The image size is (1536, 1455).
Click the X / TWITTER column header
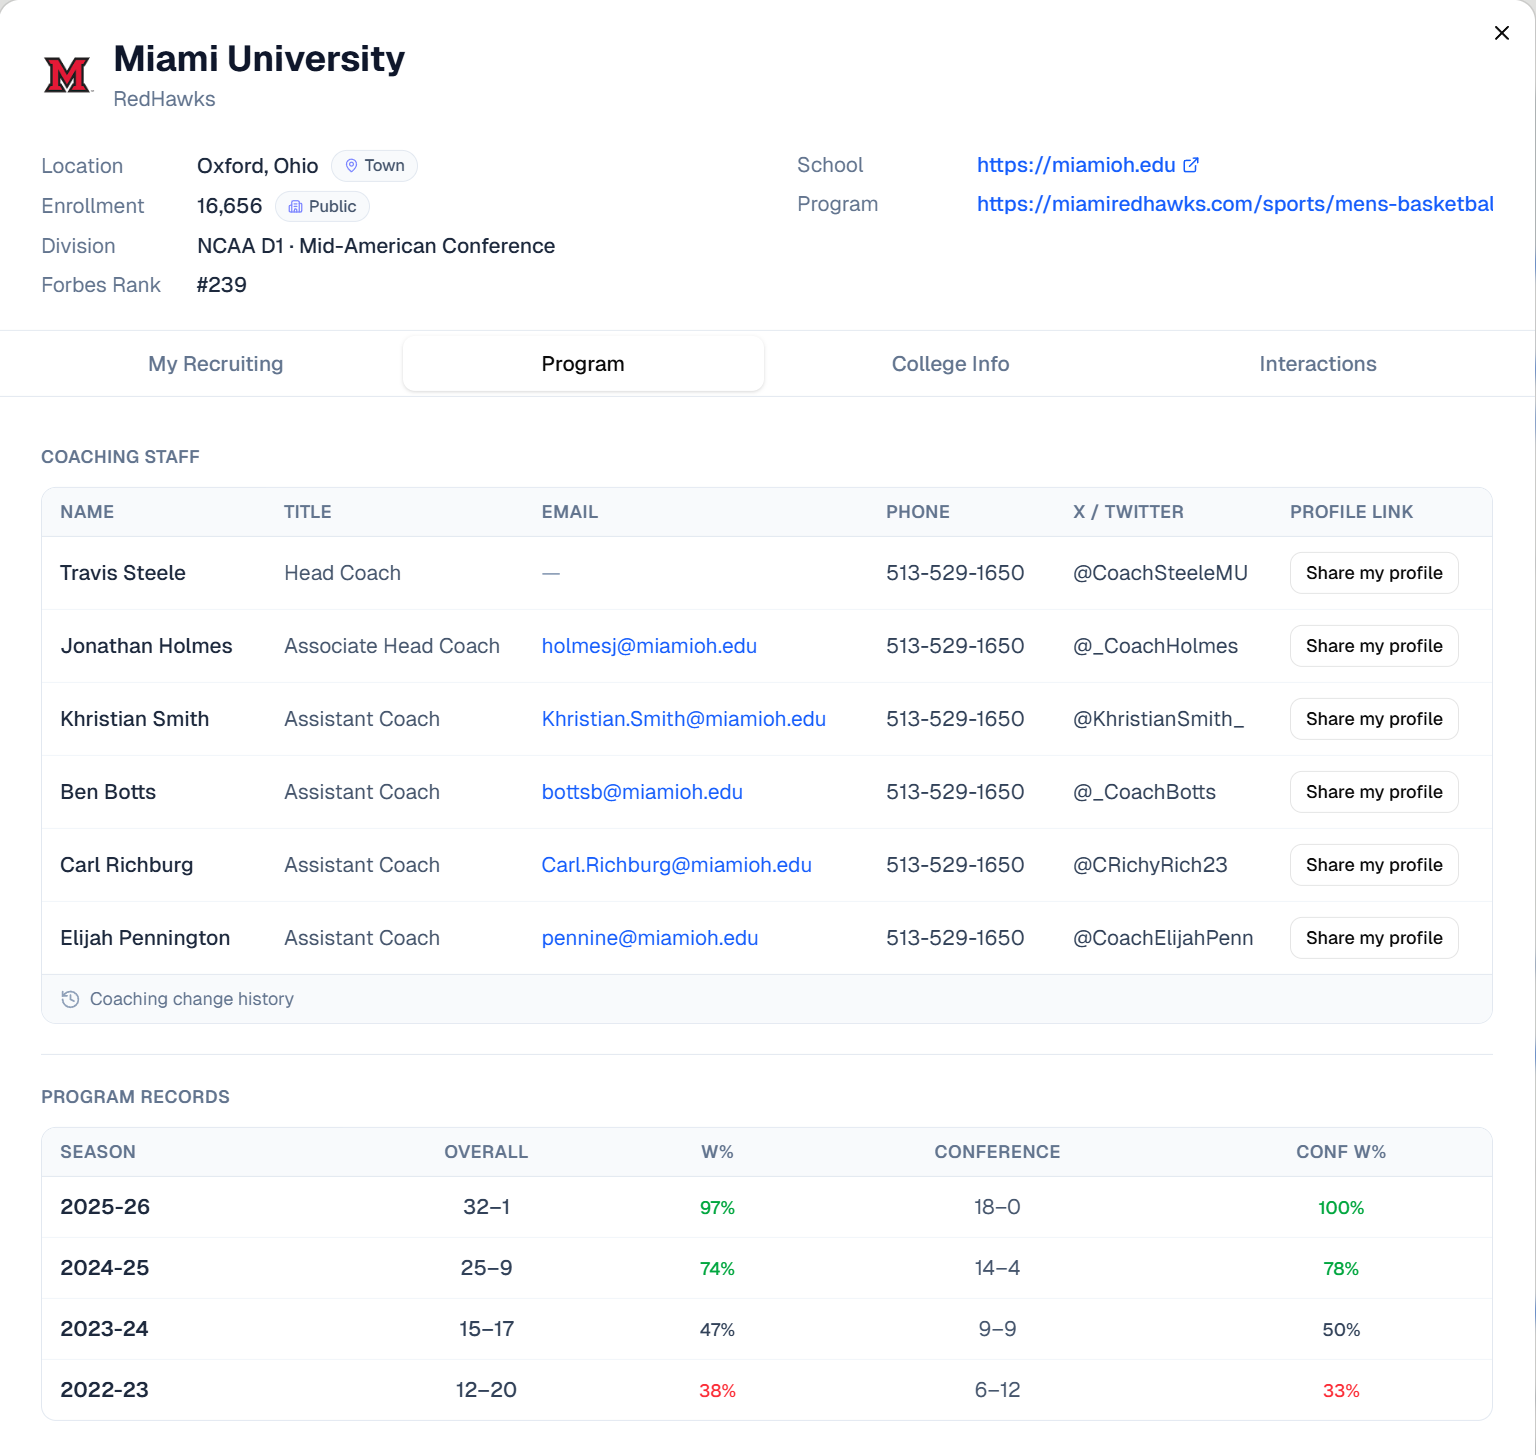tap(1128, 512)
